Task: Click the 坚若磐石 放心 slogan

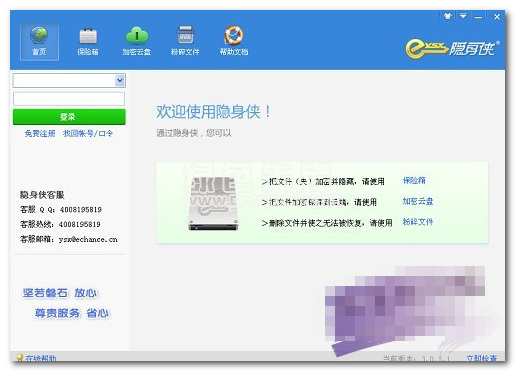Action: (x=60, y=293)
